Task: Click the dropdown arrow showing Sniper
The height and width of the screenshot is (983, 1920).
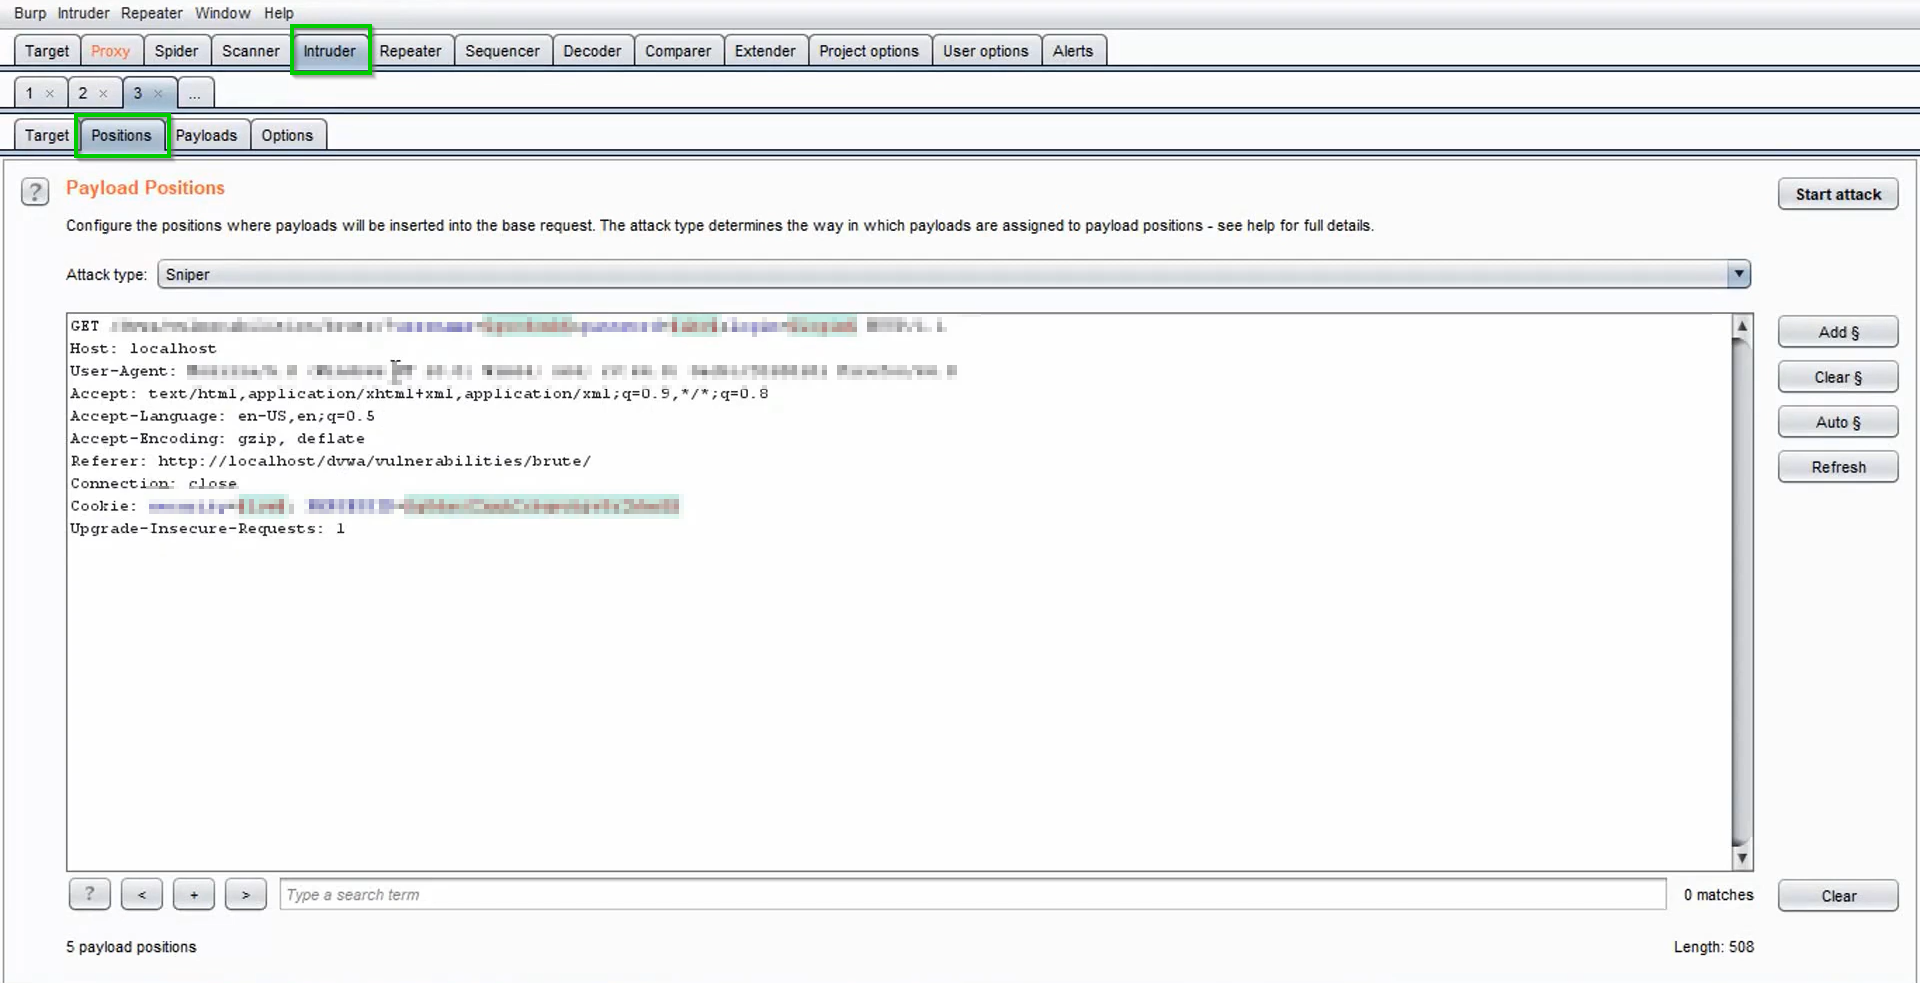Action: (x=1740, y=274)
